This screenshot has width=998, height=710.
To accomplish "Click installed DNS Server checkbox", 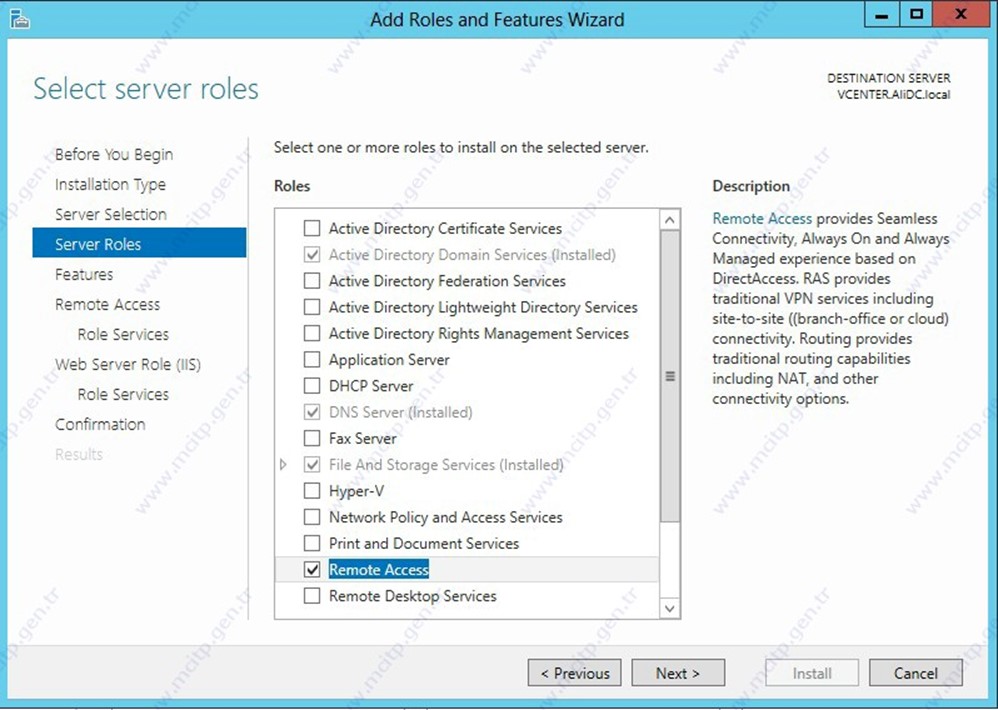I will click(x=312, y=412).
